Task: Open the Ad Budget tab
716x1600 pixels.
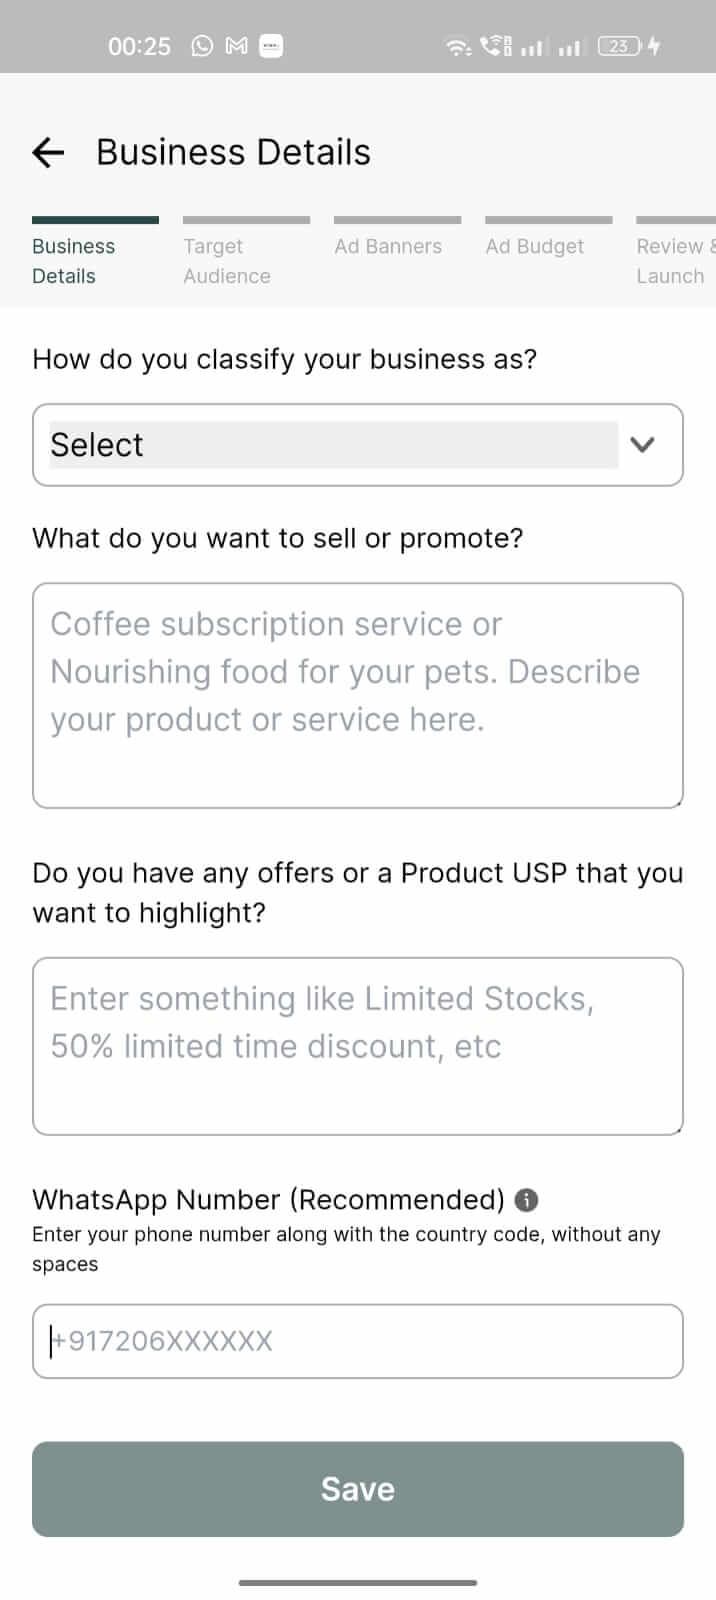Action: pyautogui.click(x=535, y=246)
